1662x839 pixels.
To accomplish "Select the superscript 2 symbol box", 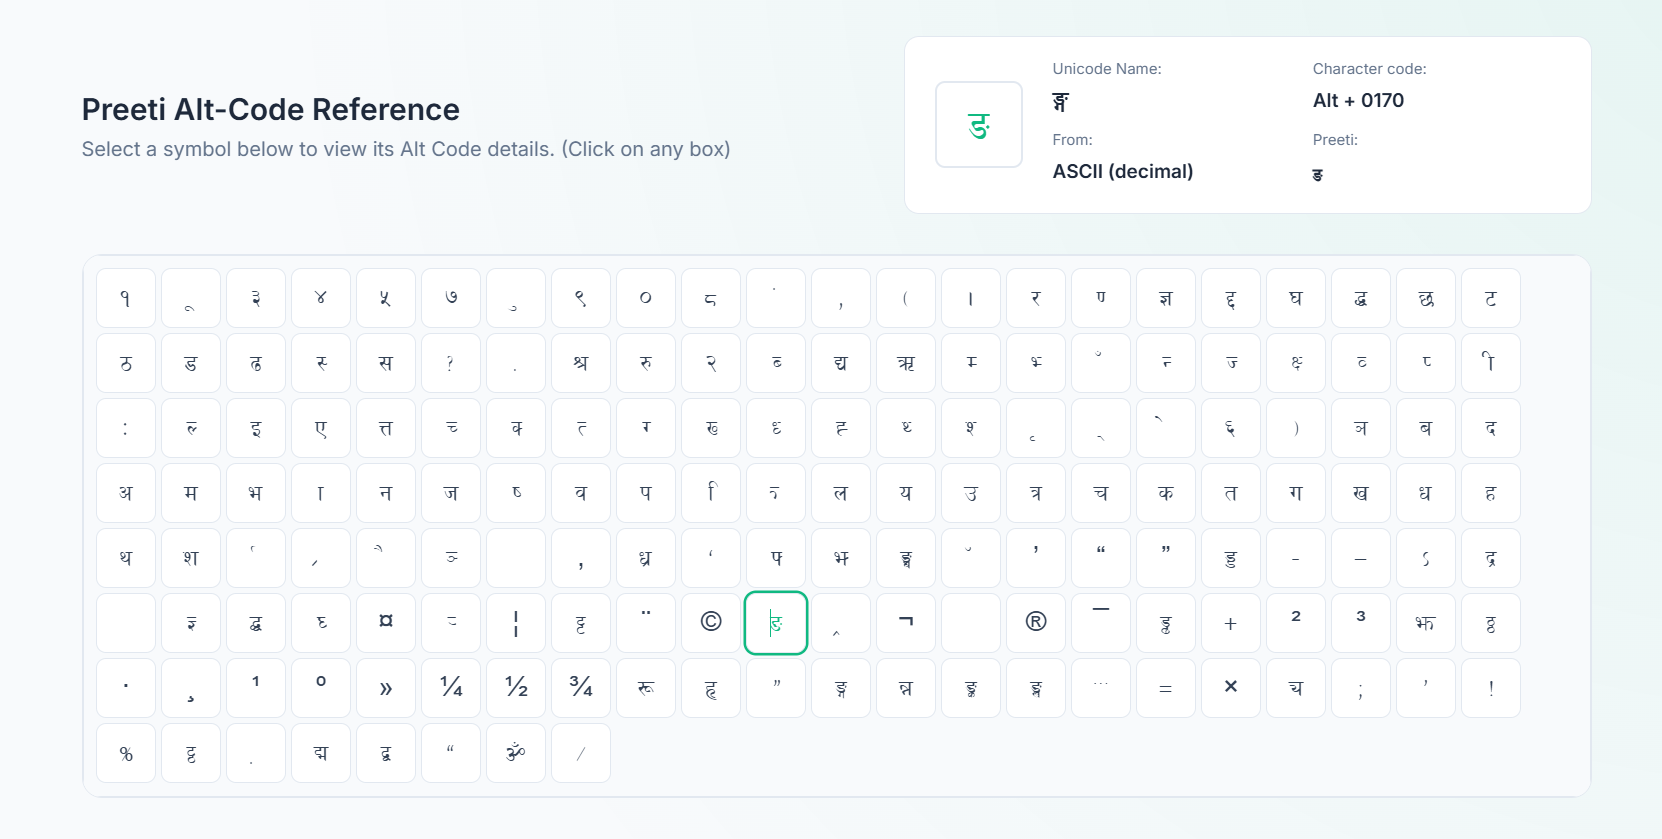I will pyautogui.click(x=1295, y=622).
